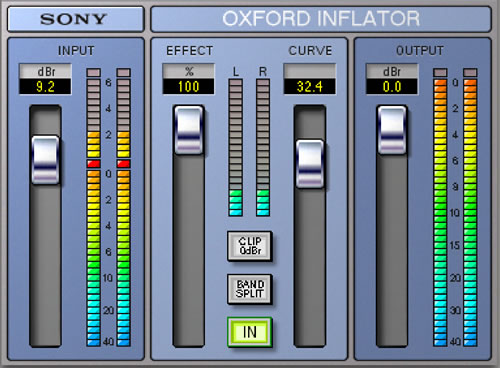Click the OXFORD INFLATOR title bar

point(321,19)
